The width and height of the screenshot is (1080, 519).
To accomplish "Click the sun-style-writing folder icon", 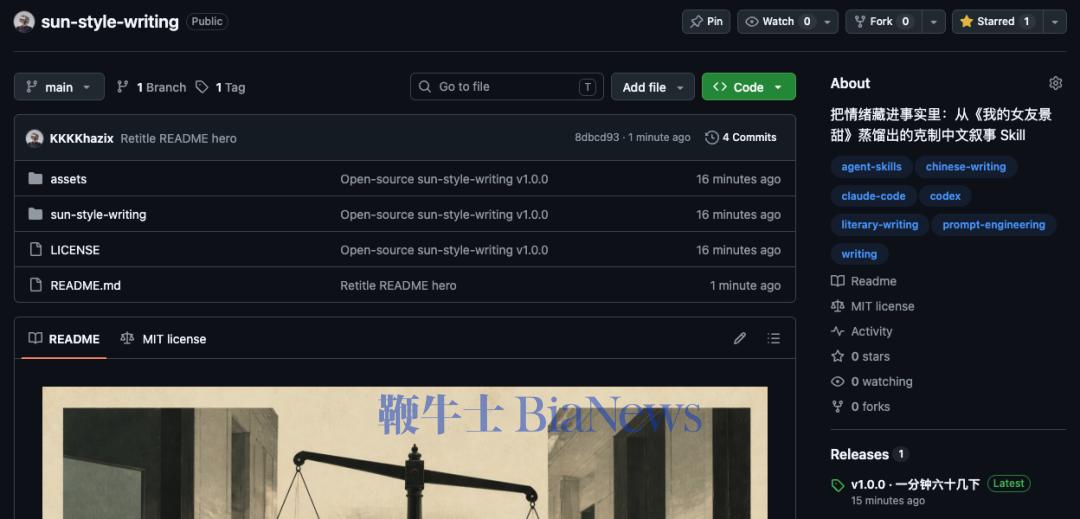I will click(35, 214).
